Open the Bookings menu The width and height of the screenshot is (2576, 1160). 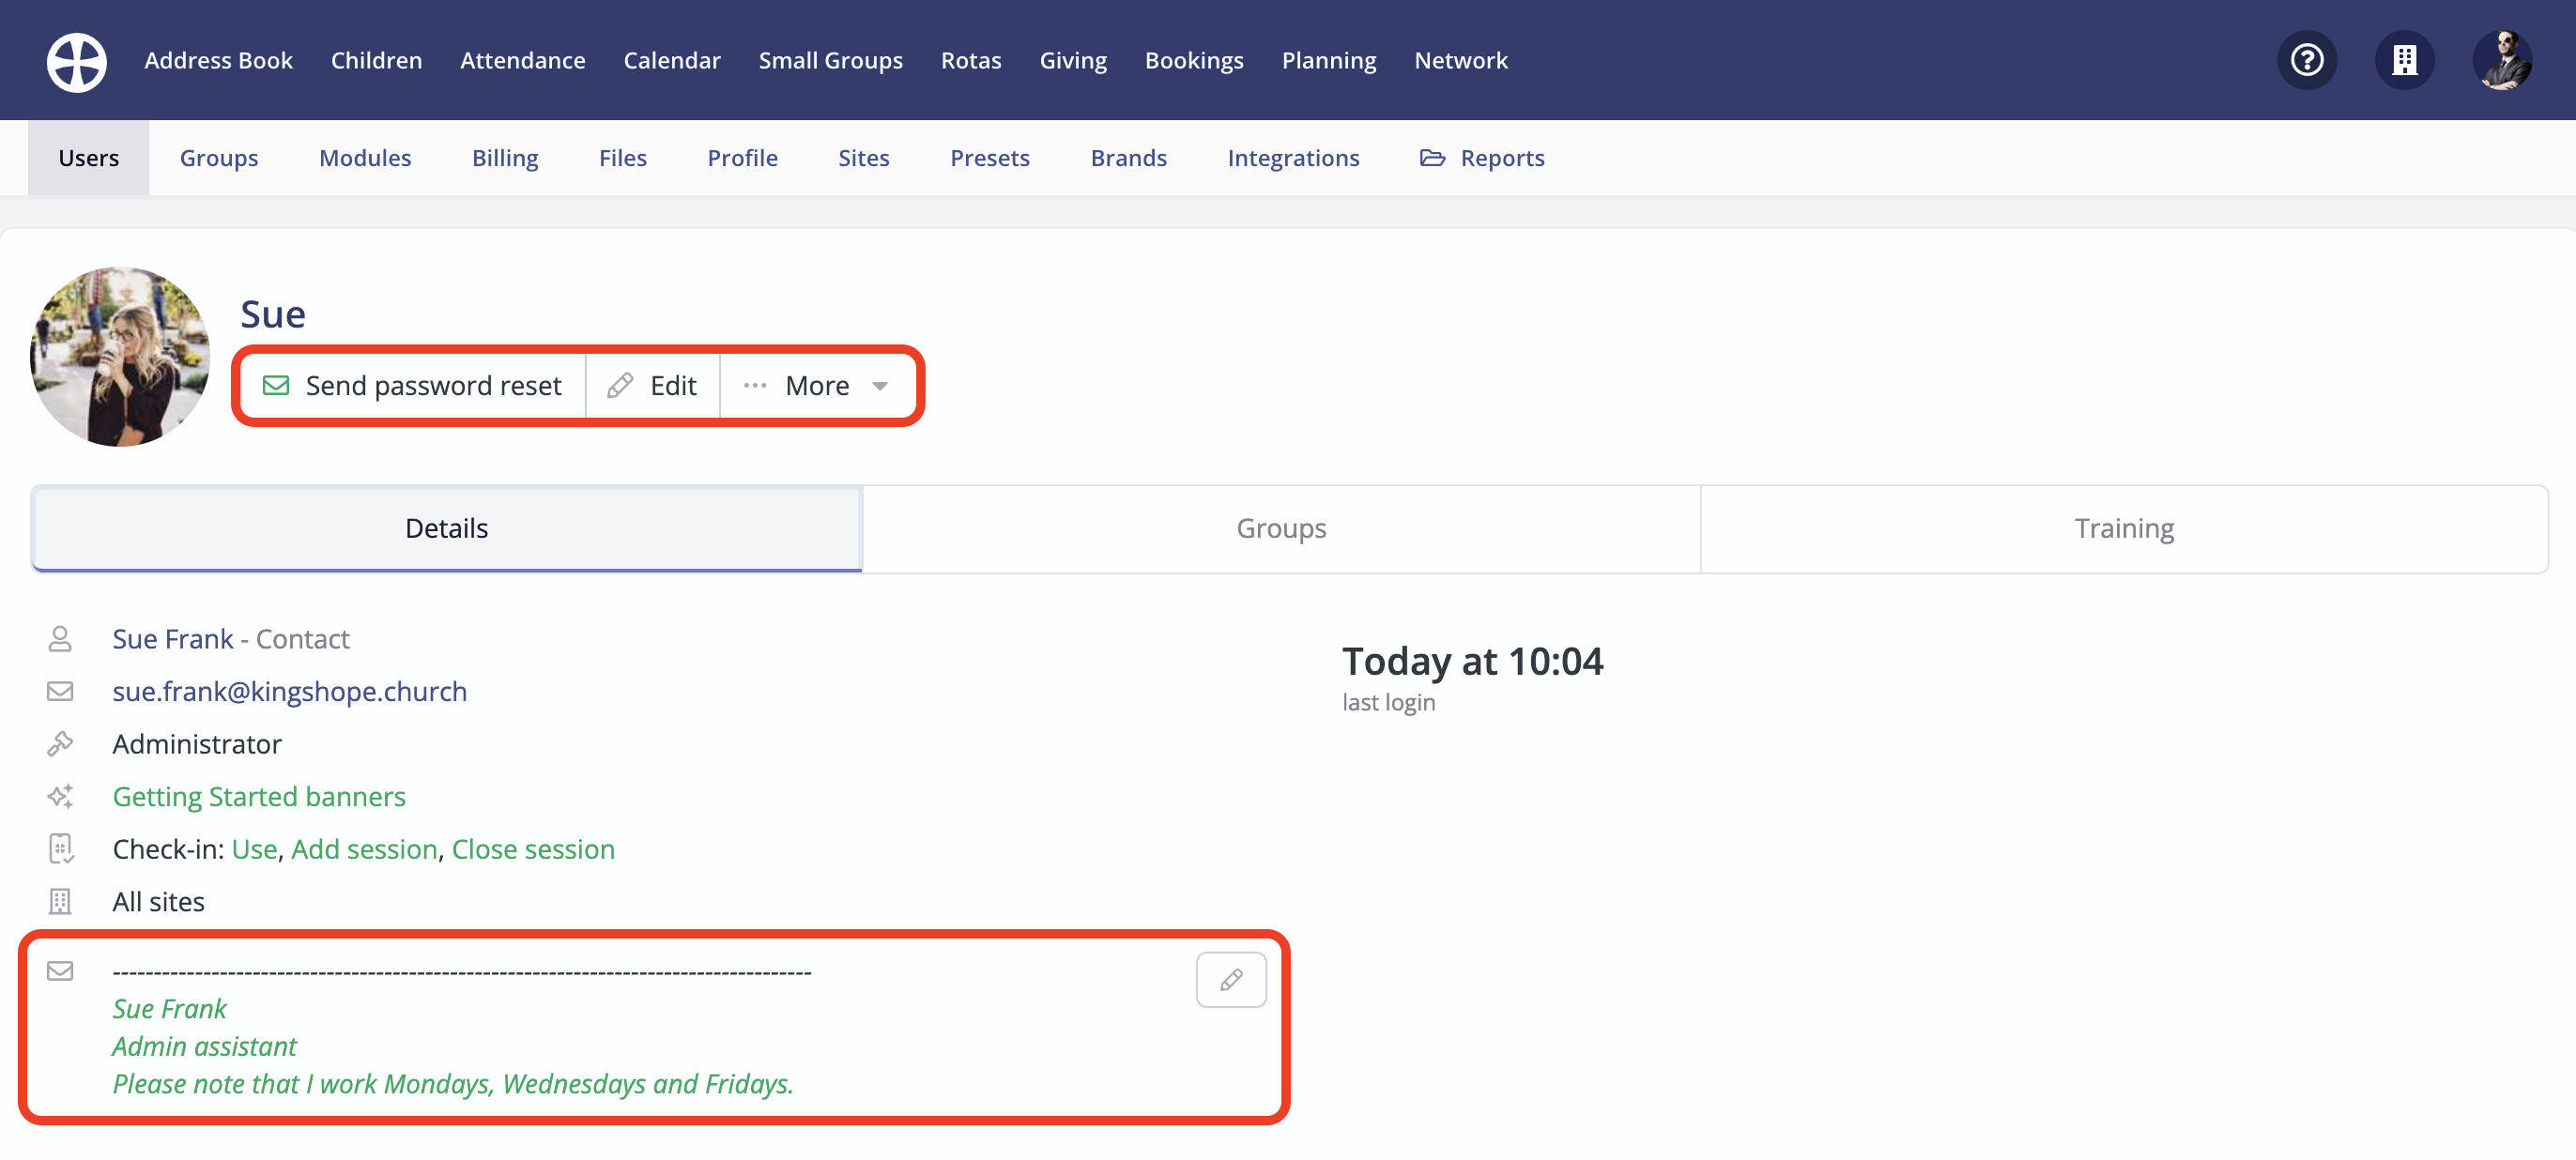pos(1194,60)
